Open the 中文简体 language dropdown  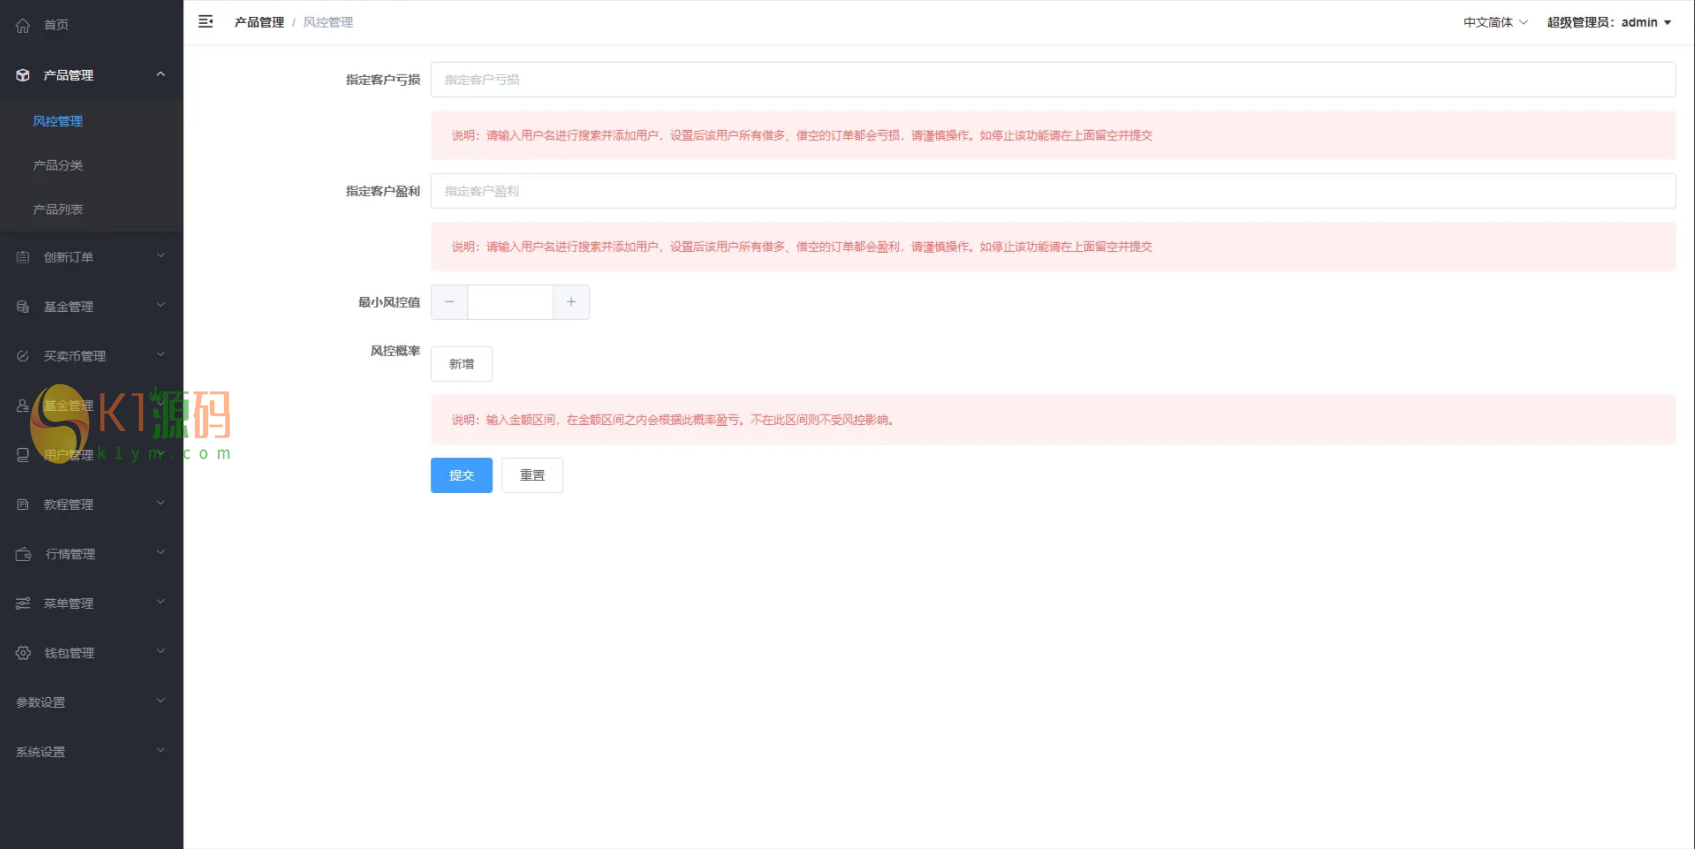1495,22
